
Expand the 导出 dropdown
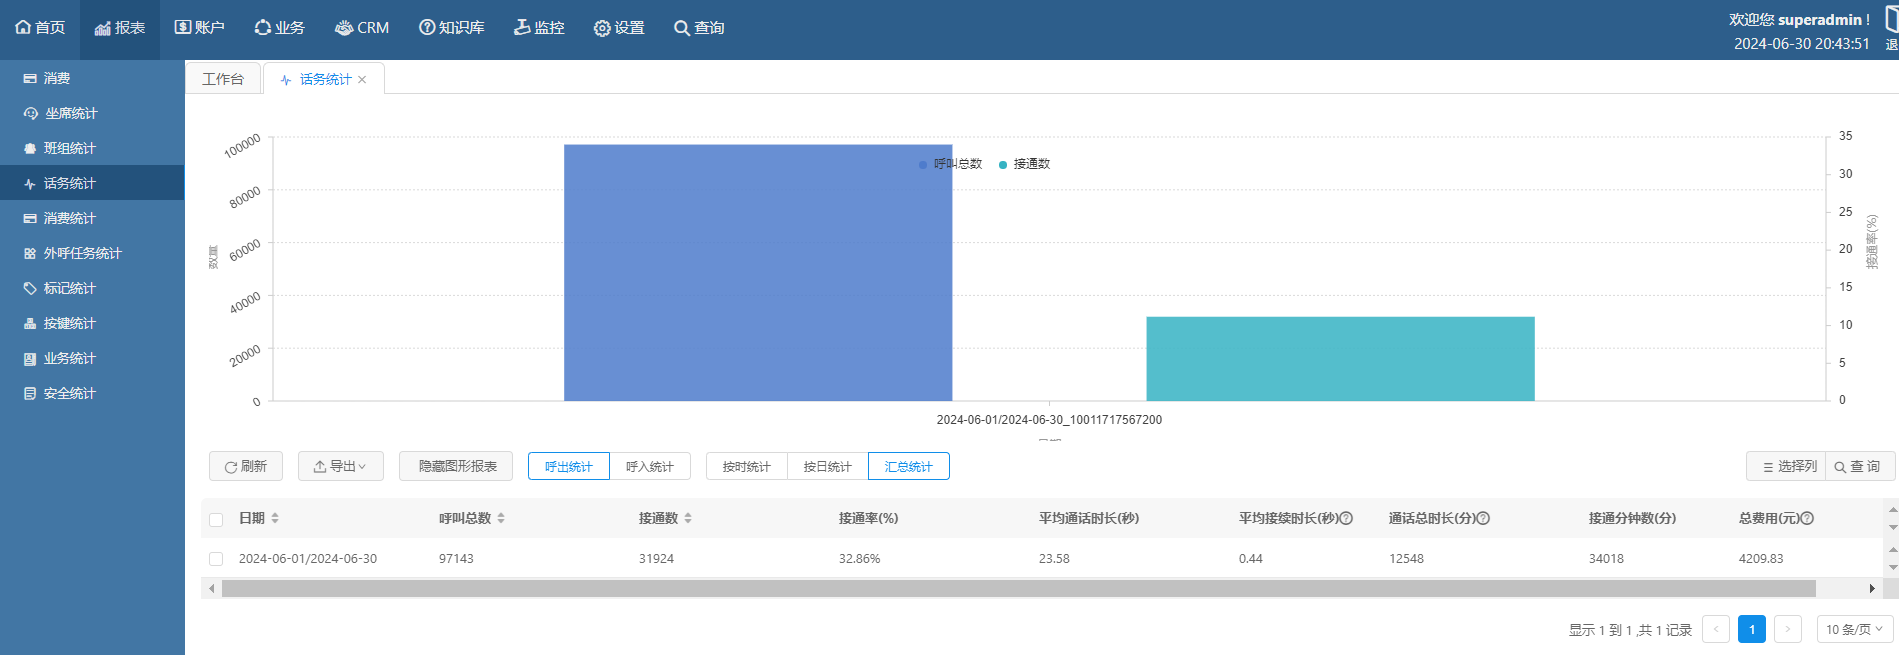point(341,466)
